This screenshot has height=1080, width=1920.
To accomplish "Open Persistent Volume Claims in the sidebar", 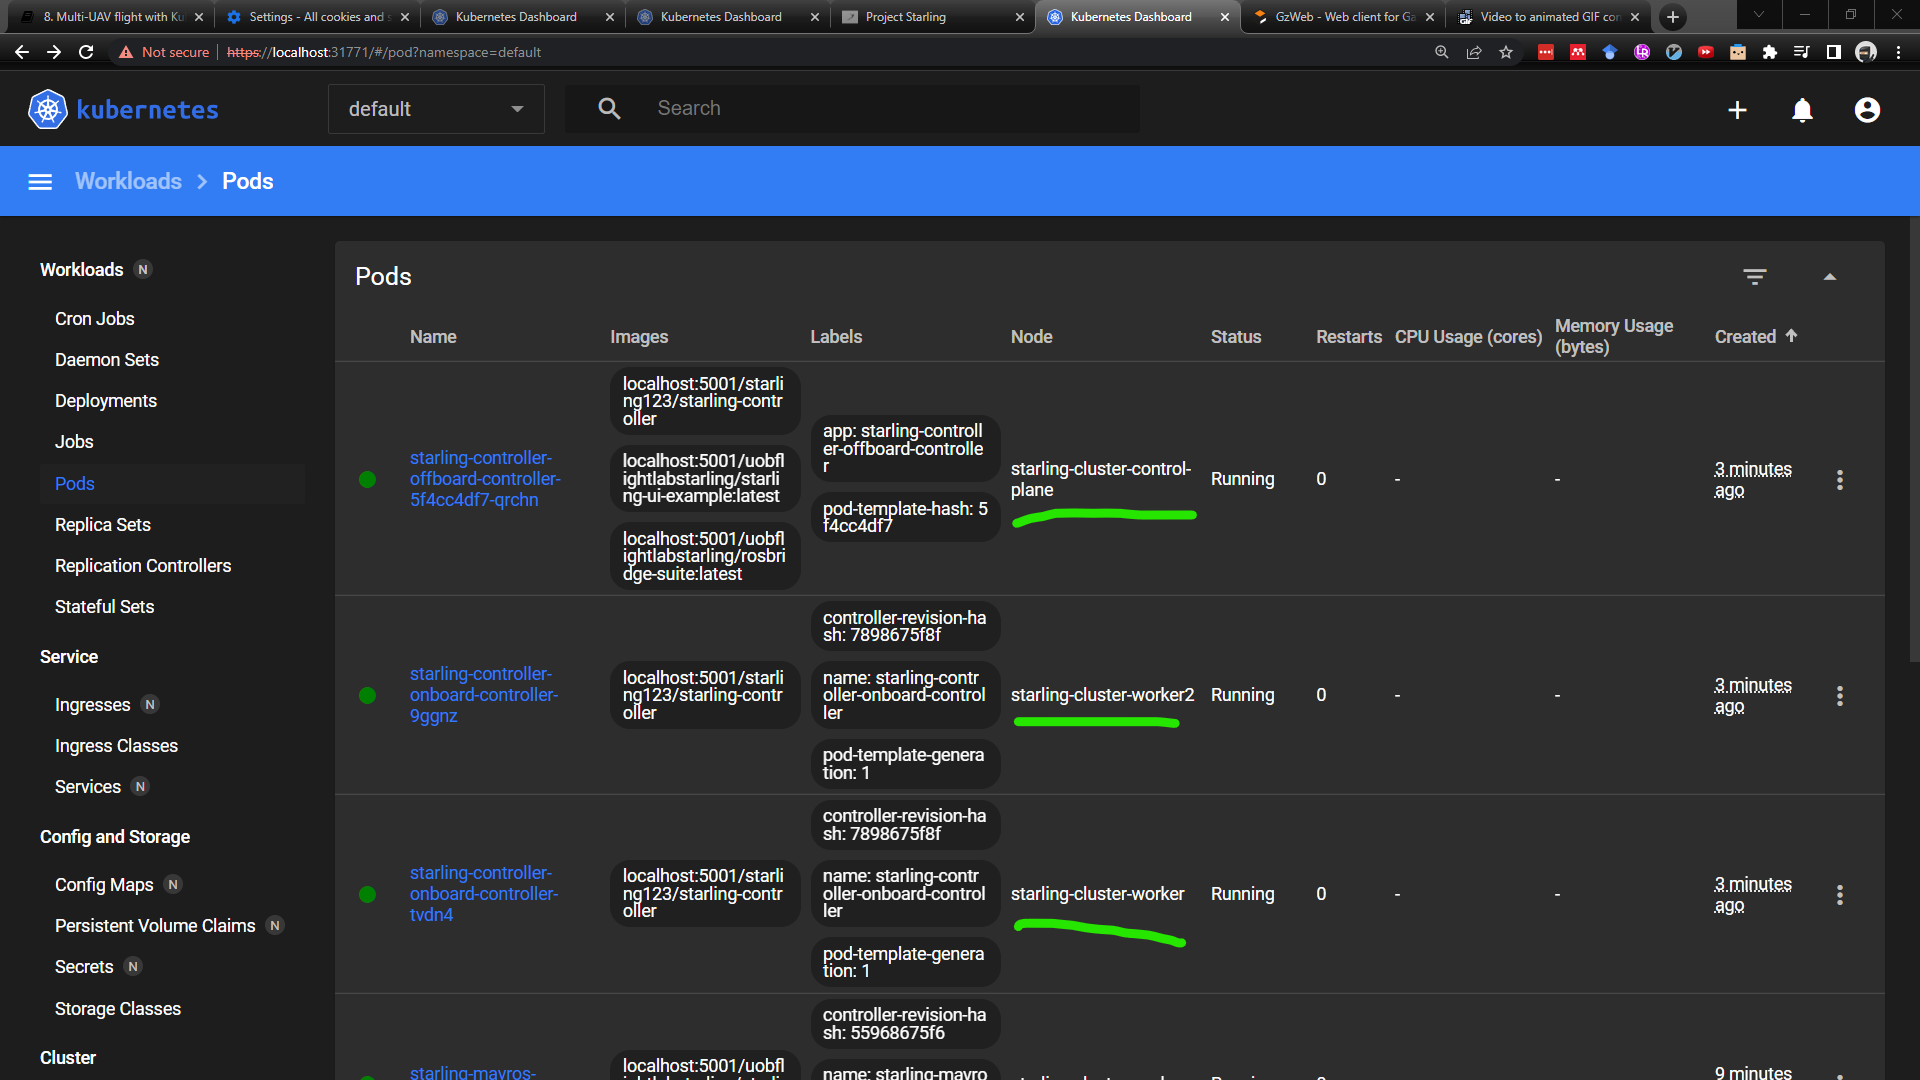I will [155, 926].
